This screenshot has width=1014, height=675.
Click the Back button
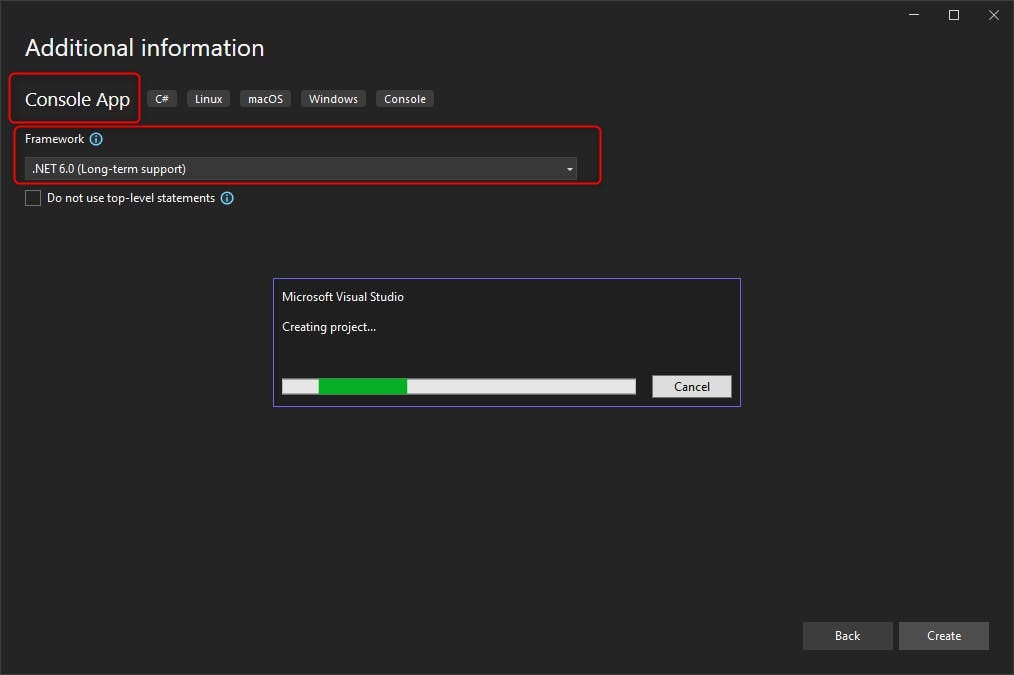point(847,635)
